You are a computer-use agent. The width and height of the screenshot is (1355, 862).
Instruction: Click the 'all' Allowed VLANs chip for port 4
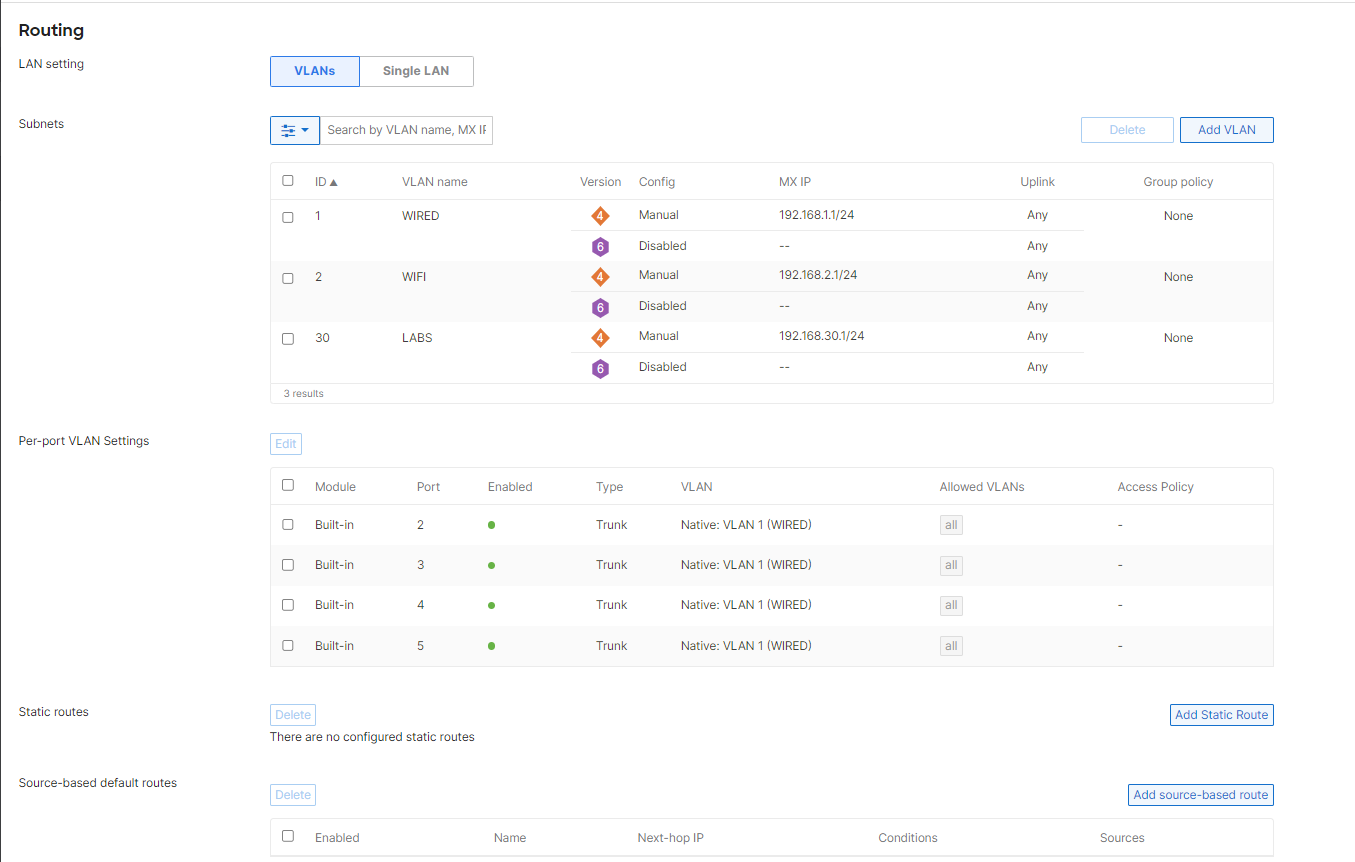[950, 604]
